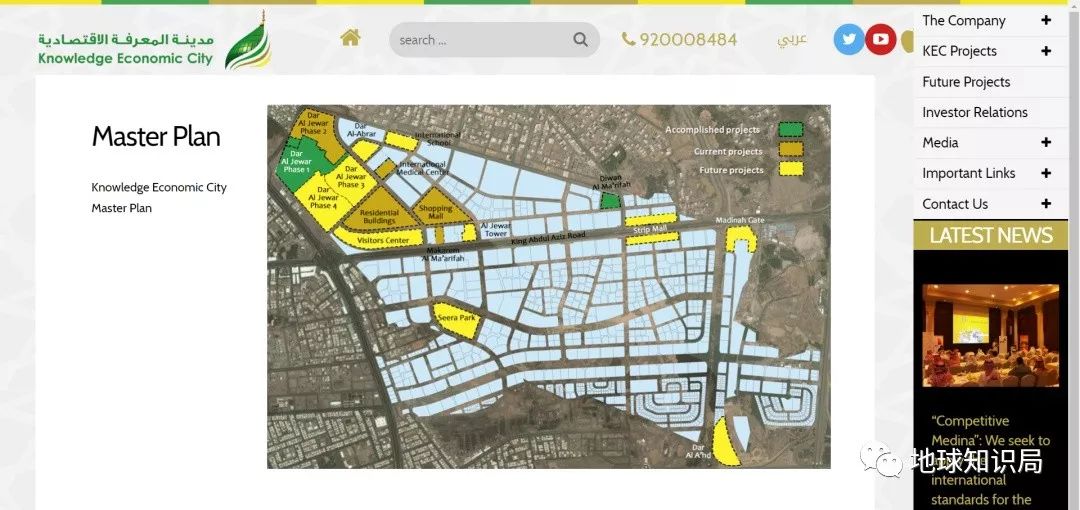
Task: Expand The Company menu plus sign
Action: click(x=1046, y=21)
